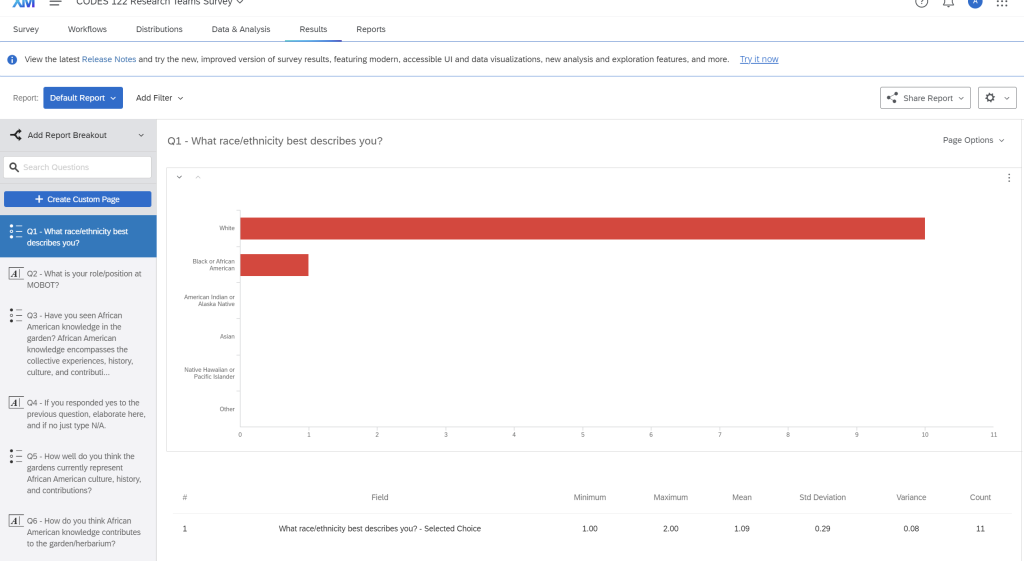
Task: Move visualization up with chevron arrow
Action: 198,177
